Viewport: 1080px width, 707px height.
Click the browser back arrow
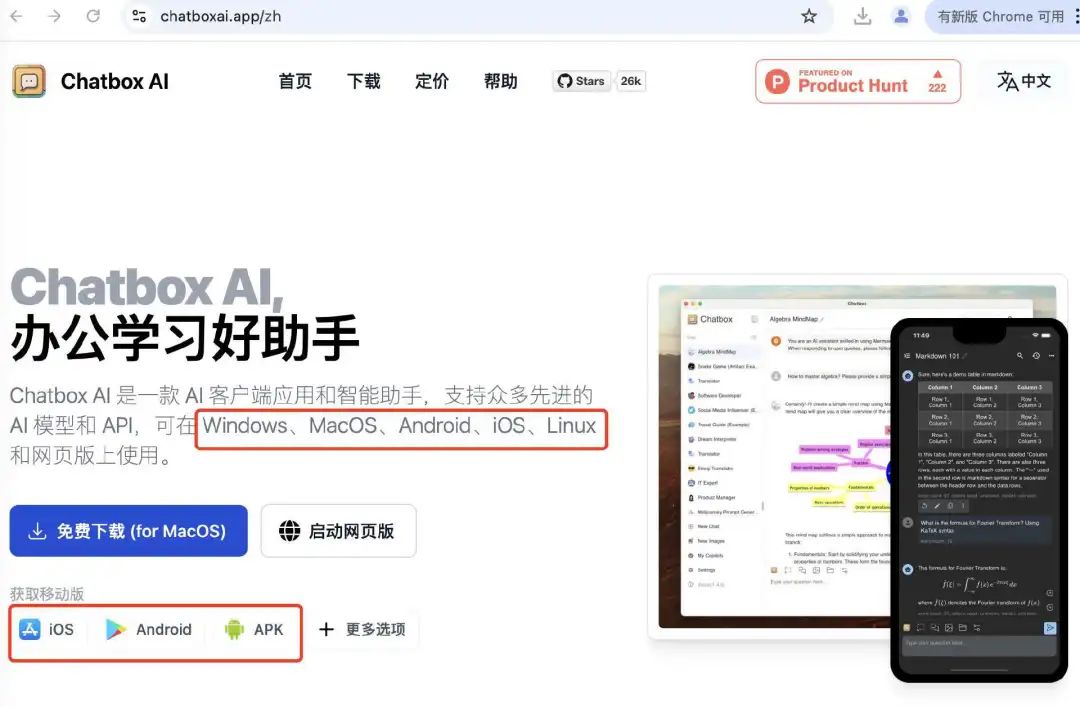pos(17,16)
